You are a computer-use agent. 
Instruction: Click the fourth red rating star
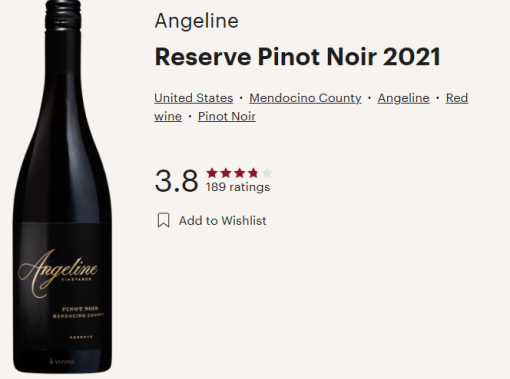point(253,173)
